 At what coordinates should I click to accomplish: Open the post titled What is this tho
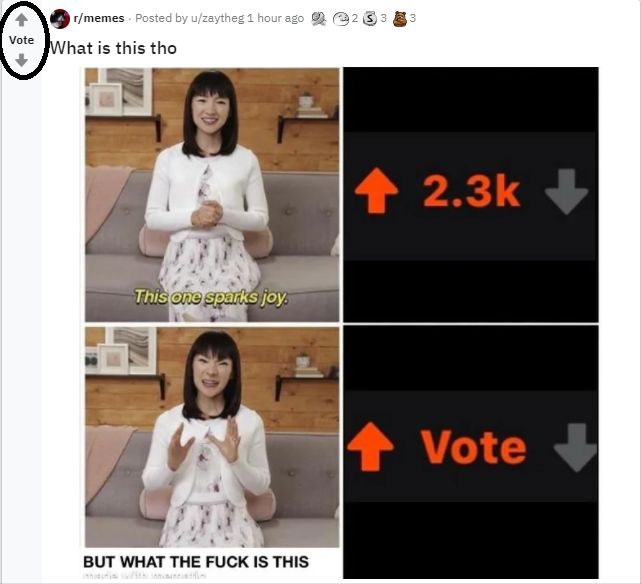(x=113, y=48)
